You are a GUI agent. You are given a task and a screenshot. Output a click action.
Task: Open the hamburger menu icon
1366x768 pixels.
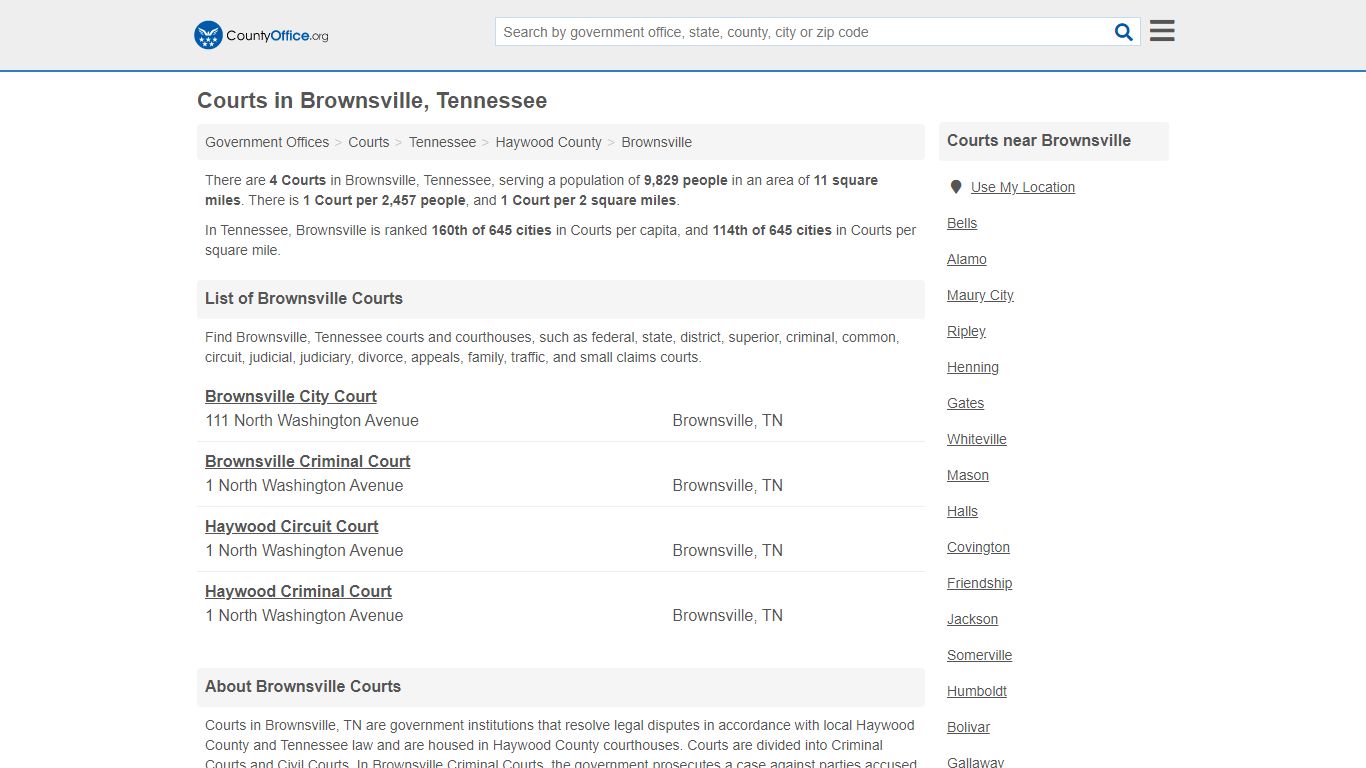tap(1162, 31)
